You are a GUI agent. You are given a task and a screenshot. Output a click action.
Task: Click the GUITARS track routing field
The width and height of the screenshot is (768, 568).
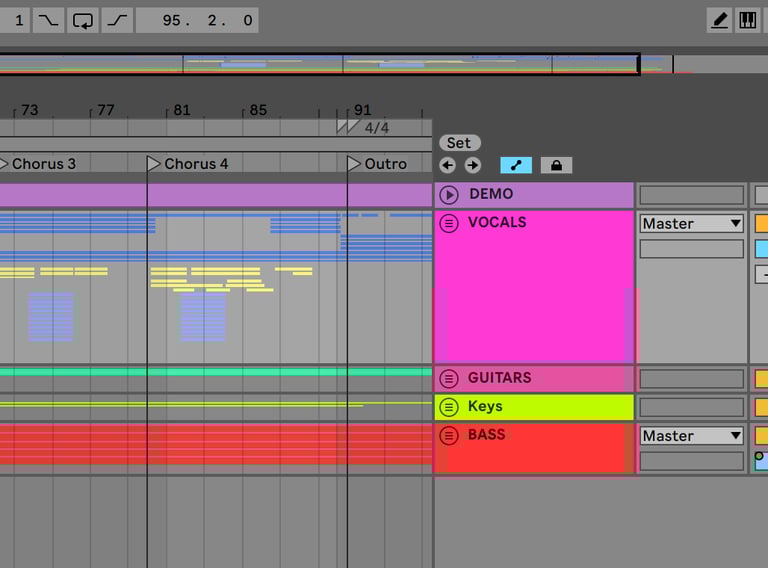click(692, 379)
